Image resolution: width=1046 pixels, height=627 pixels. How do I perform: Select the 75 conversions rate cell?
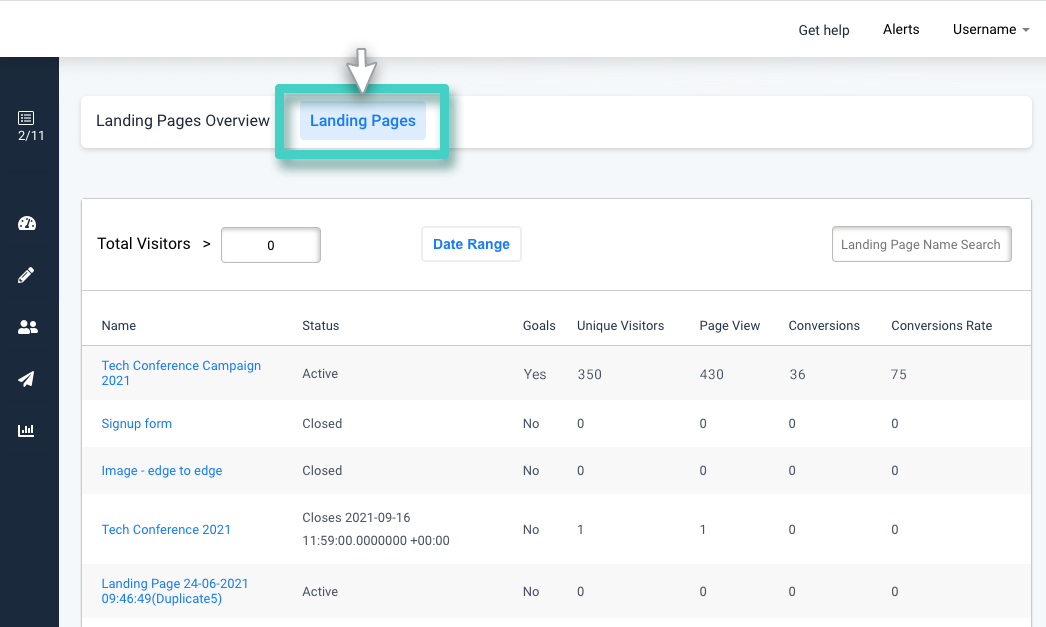click(x=899, y=374)
